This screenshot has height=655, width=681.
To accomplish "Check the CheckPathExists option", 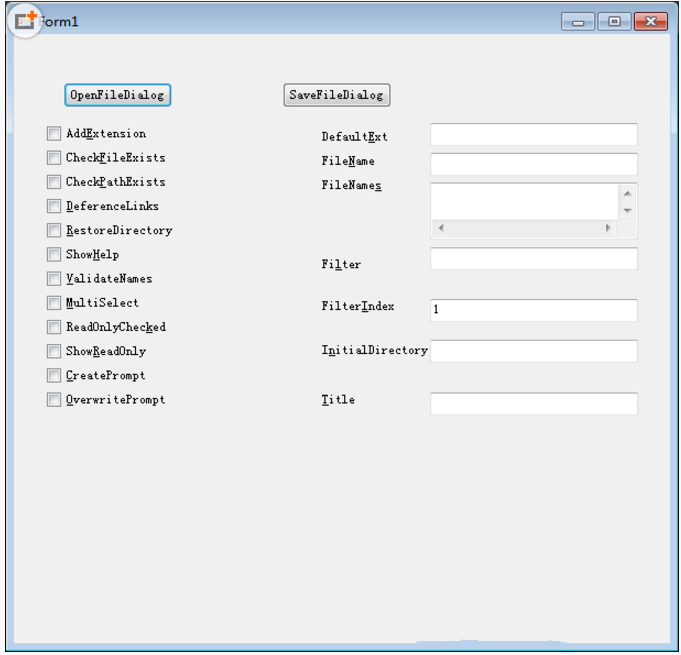I will point(54,182).
